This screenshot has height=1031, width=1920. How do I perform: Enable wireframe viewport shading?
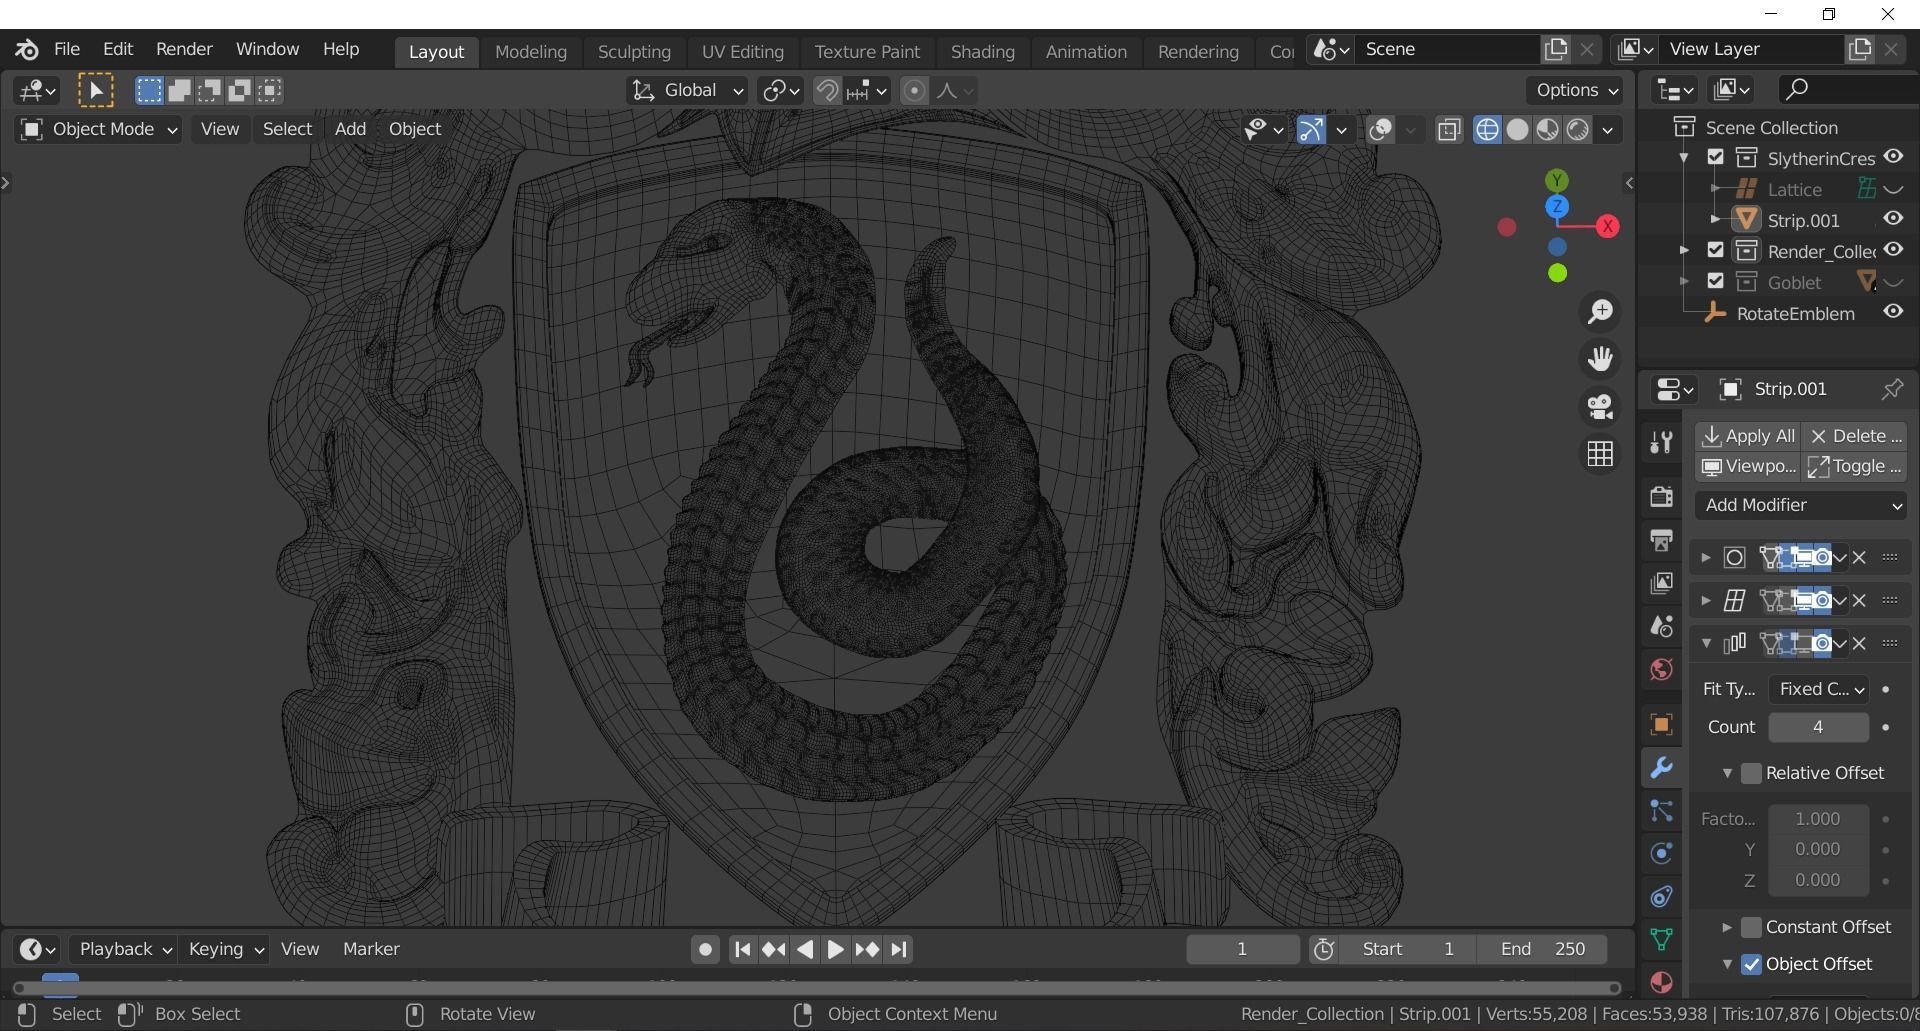pos(1487,130)
